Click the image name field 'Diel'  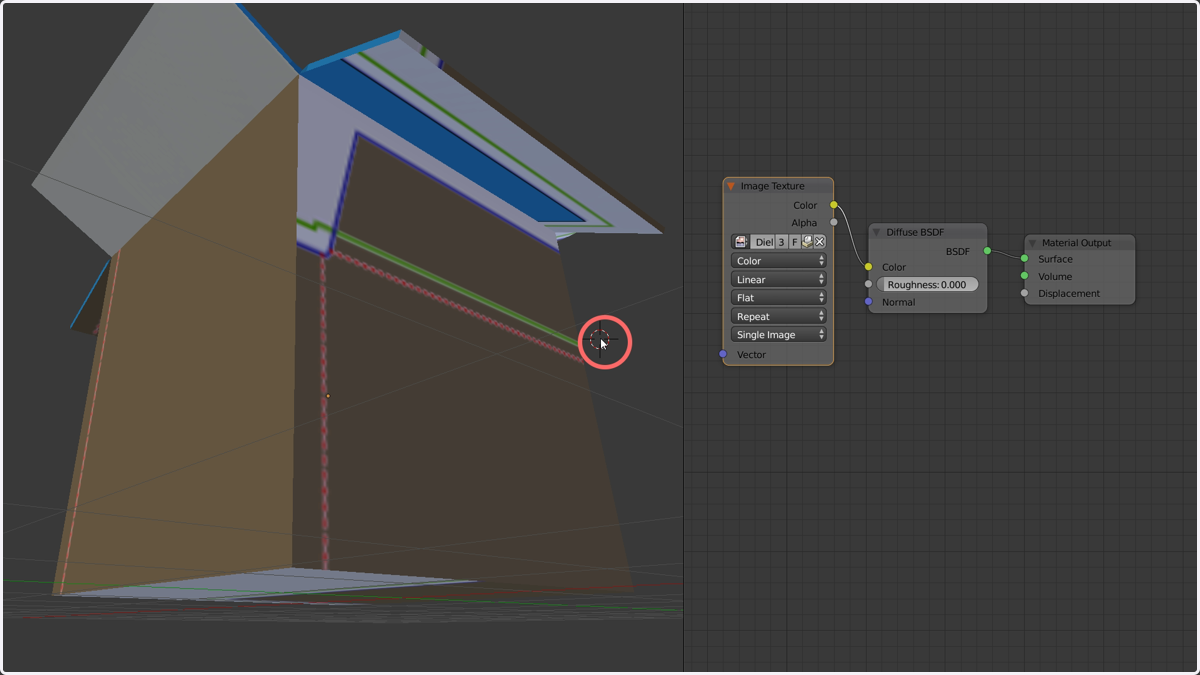(763, 242)
